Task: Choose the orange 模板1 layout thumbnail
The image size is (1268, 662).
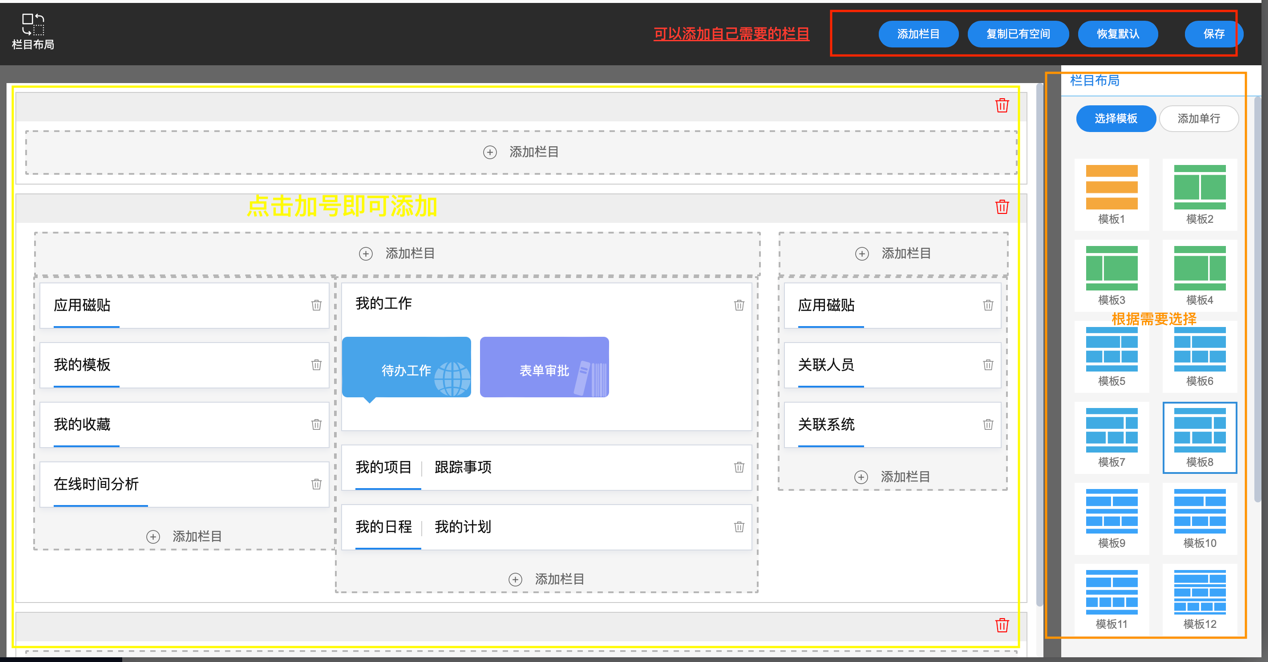Action: (1111, 188)
